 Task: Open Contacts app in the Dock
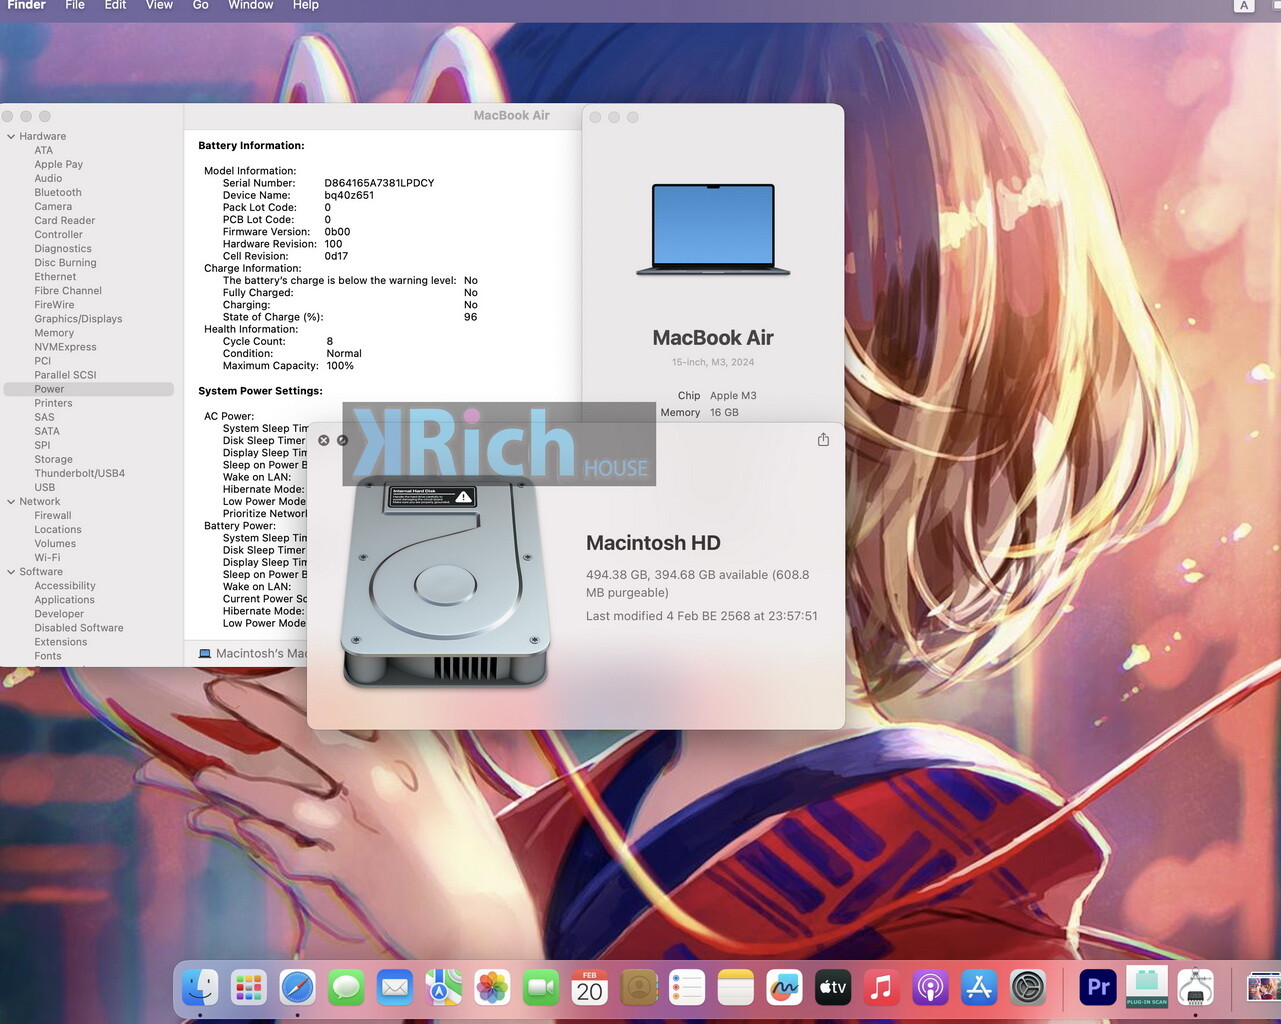[x=638, y=988]
